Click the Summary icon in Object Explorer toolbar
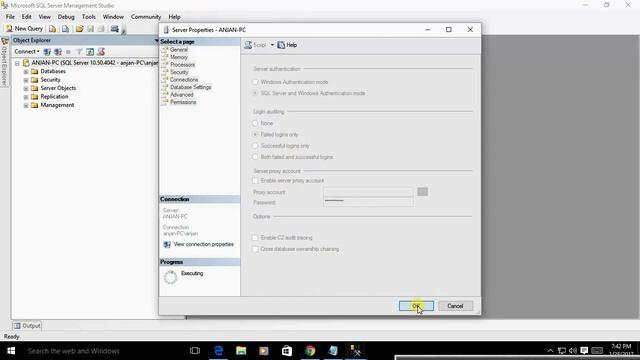Image resolution: width=640 pixels, height=360 pixels. pyautogui.click(x=101, y=52)
